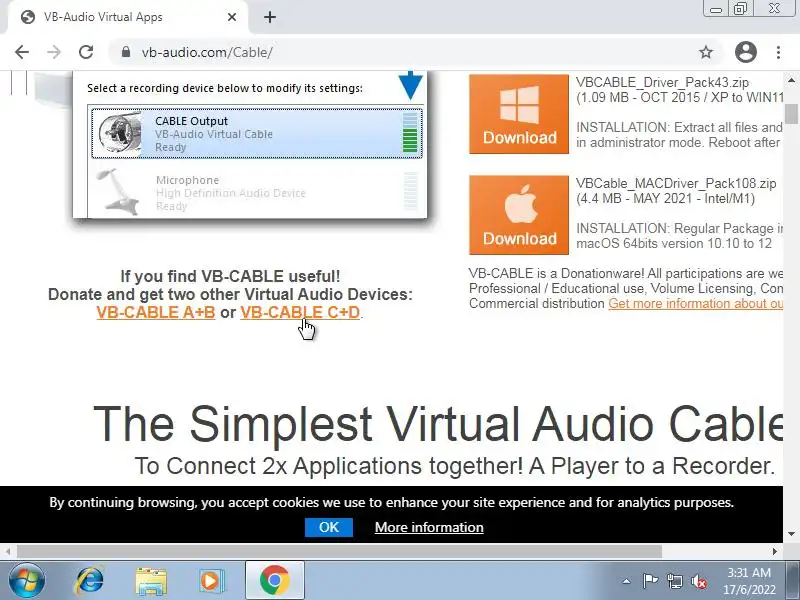Click the horizontal scrollbar right arrow
This screenshot has height=600, width=800.
pyautogui.click(x=775, y=551)
